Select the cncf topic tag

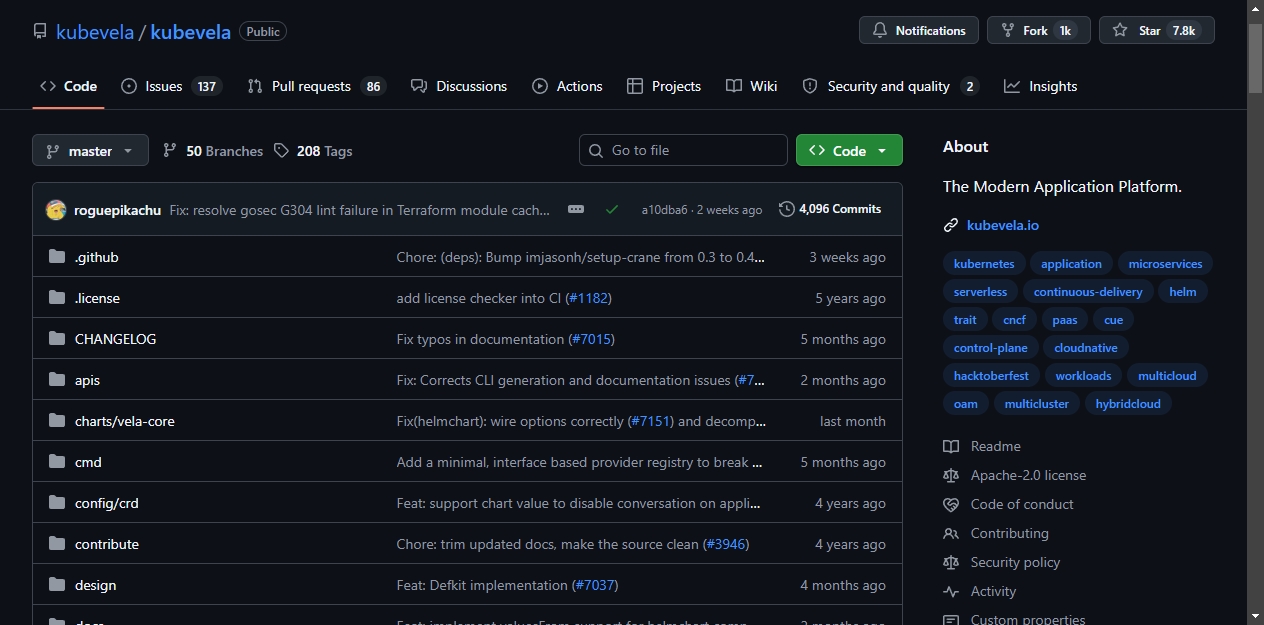click(x=1014, y=320)
